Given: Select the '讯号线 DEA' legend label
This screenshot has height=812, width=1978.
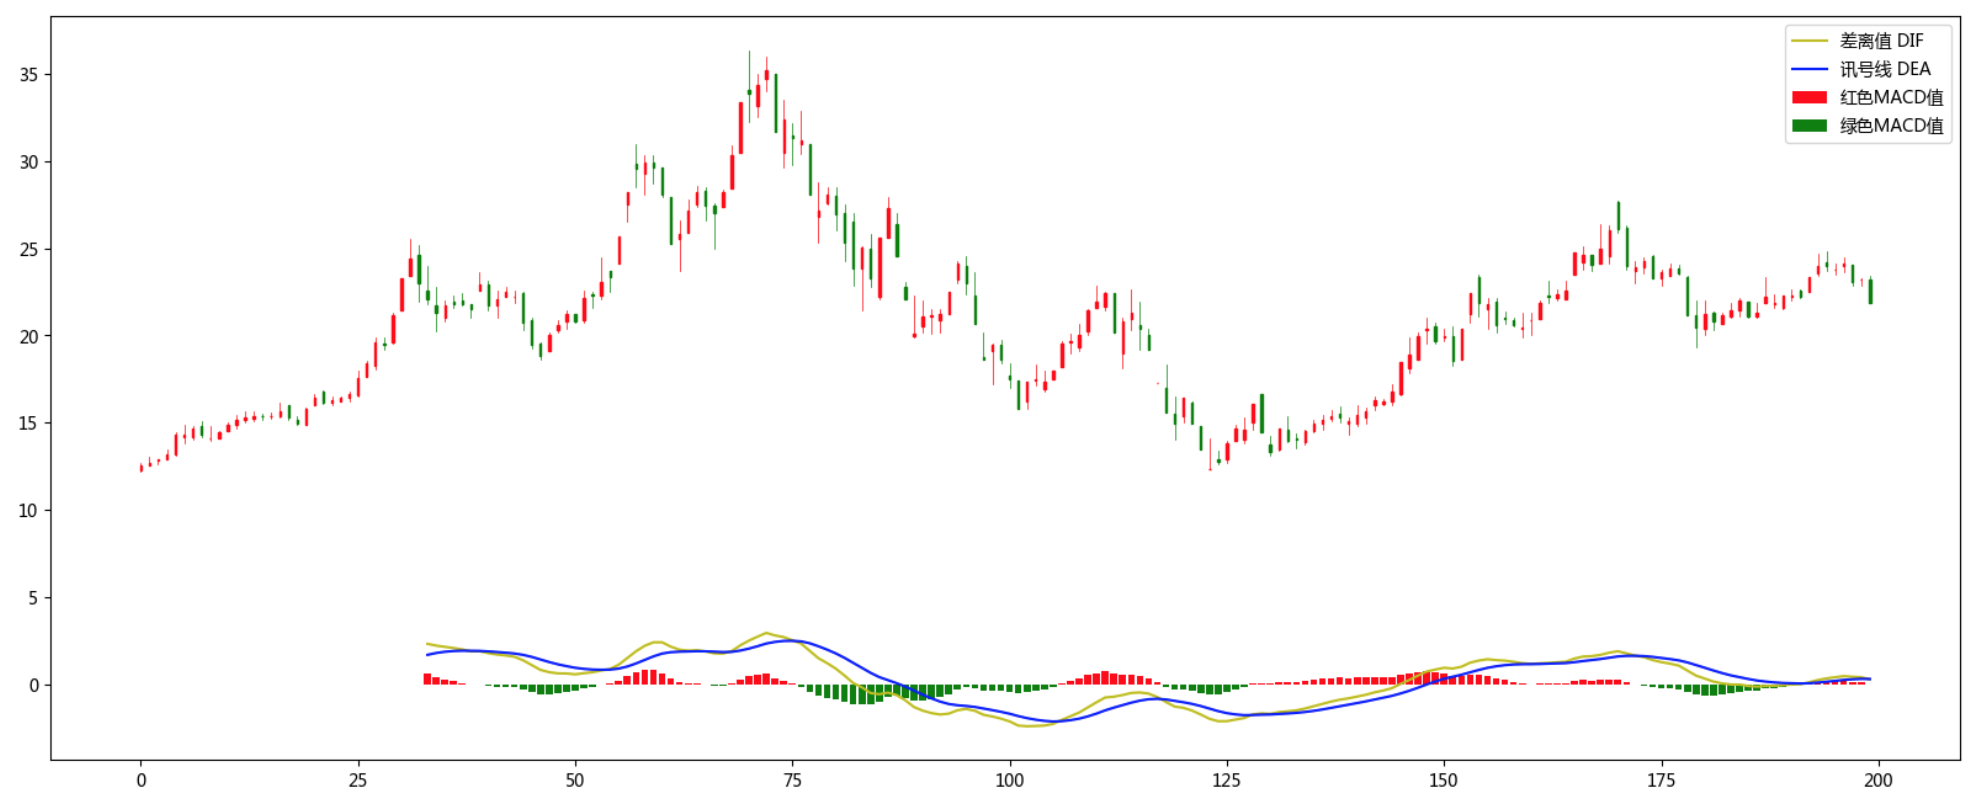Looking at the screenshot, I should 1885,69.
